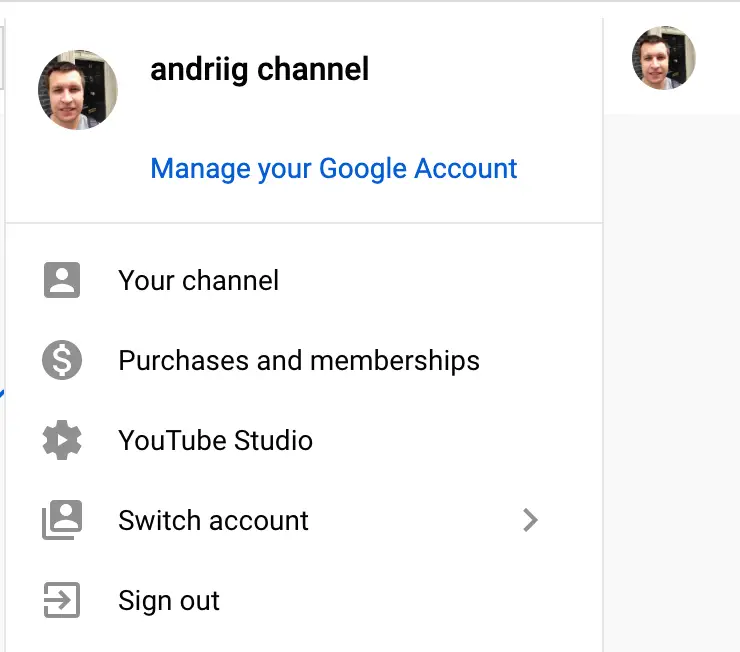Screen dimensions: 740x652
Task: Click the dollar sign Purchases icon
Action: (62, 360)
